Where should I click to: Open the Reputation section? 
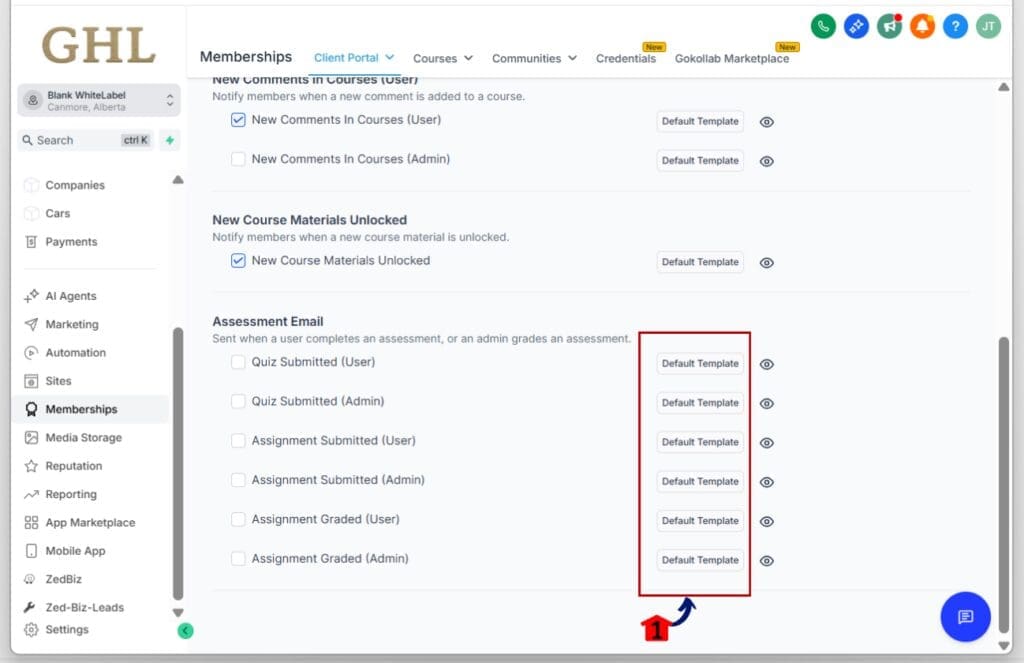[x=77, y=466]
